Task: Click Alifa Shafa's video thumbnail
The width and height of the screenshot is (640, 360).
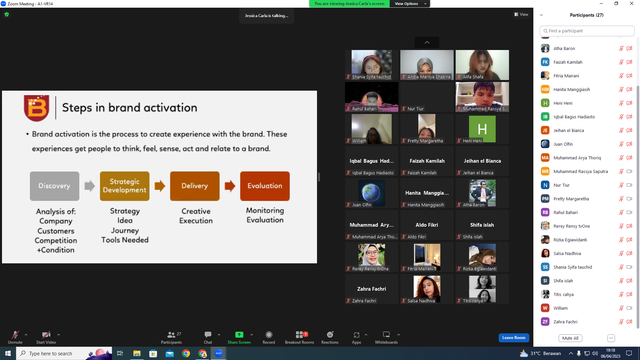Action: 482,64
